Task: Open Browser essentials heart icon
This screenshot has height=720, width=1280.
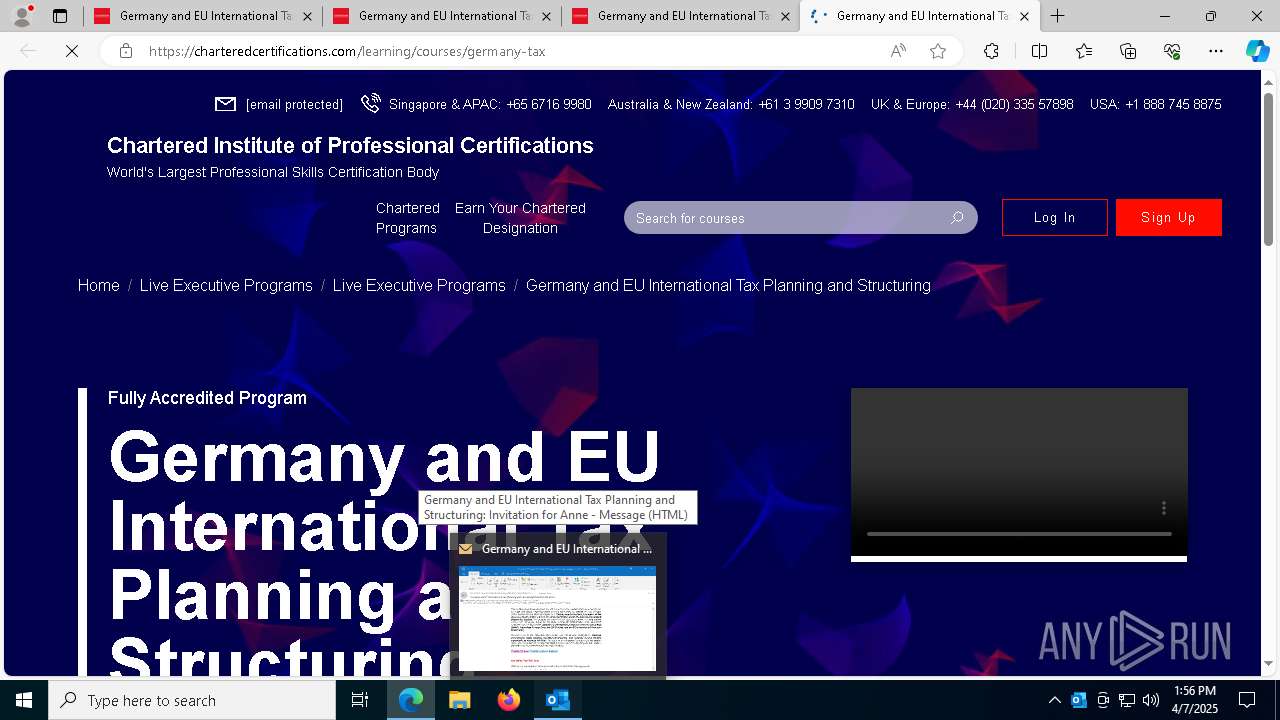Action: click(1172, 51)
